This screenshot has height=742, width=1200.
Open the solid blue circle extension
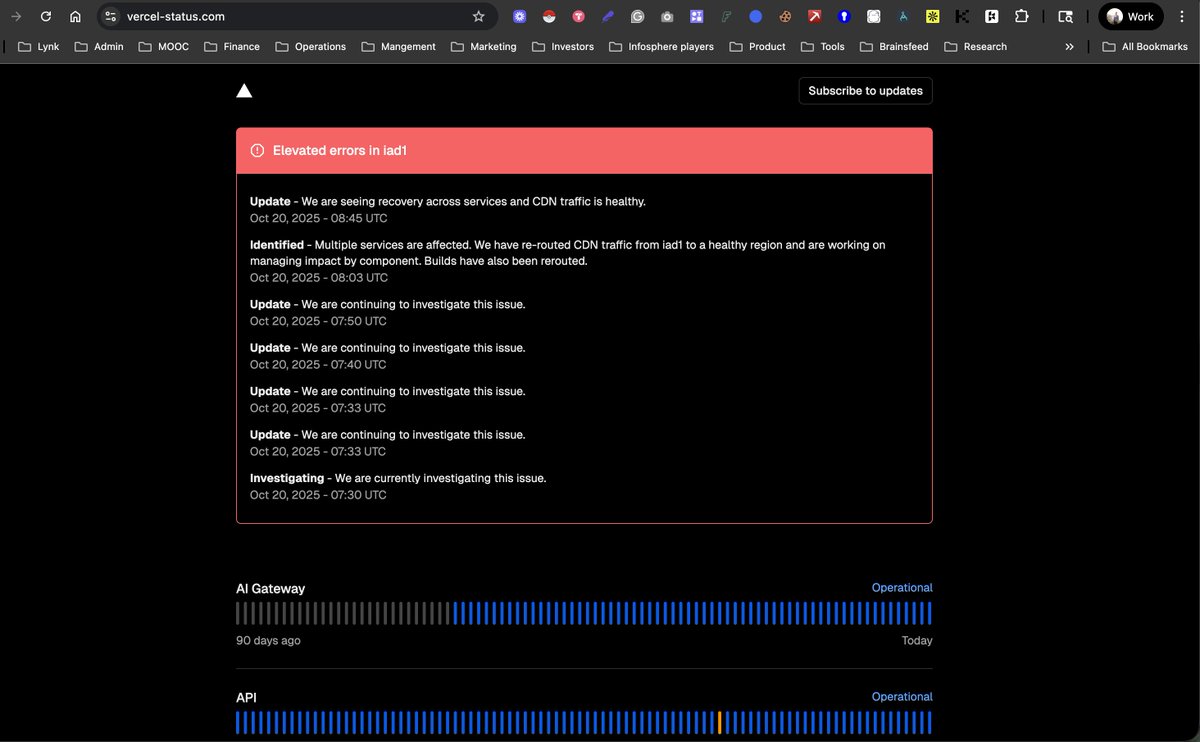(756, 17)
